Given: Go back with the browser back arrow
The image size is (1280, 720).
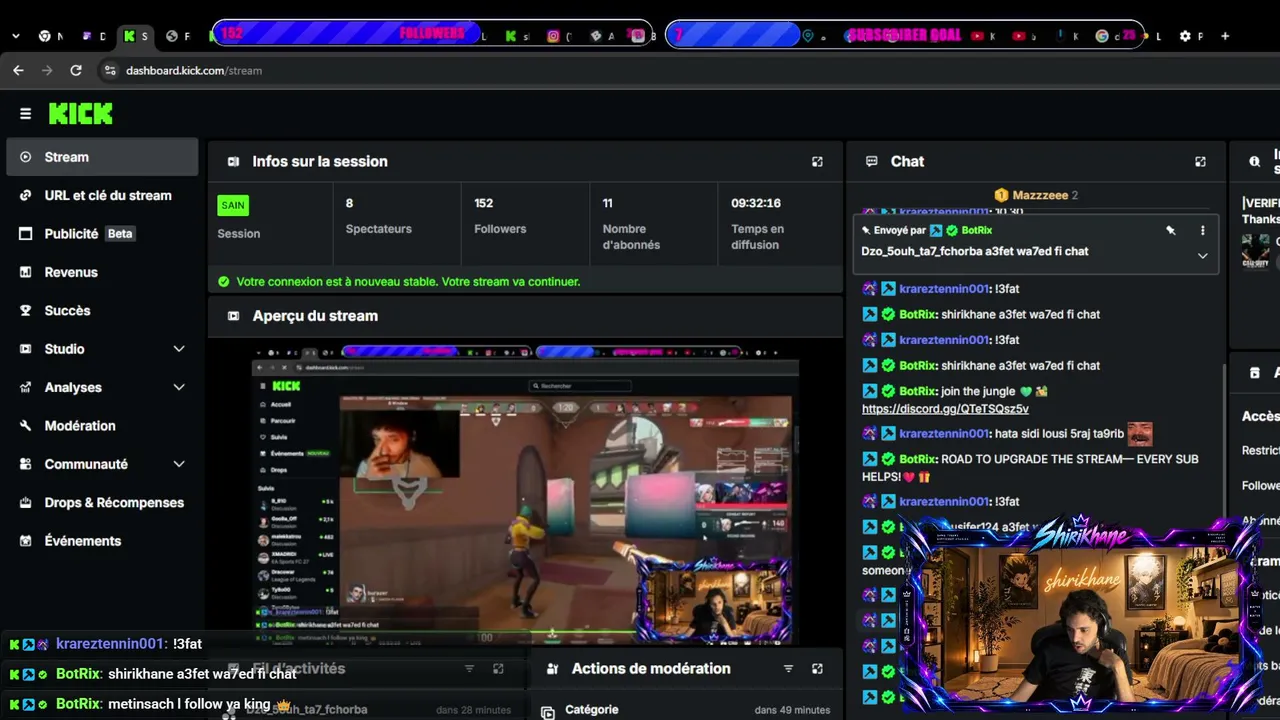Looking at the screenshot, I should (18, 70).
